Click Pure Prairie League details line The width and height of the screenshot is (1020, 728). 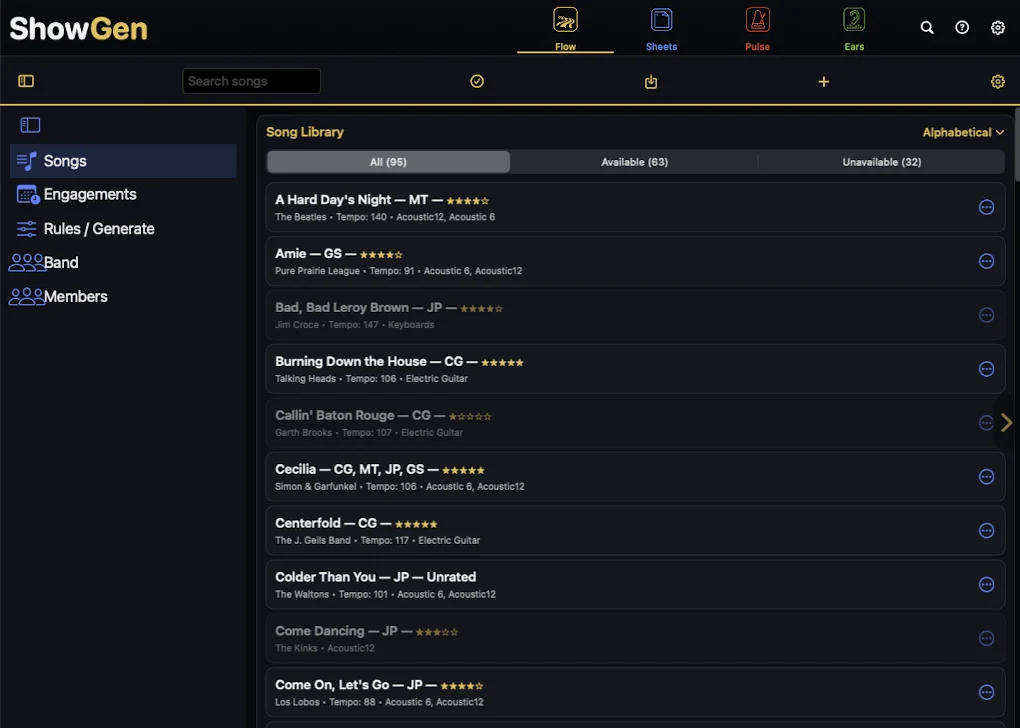coord(399,271)
